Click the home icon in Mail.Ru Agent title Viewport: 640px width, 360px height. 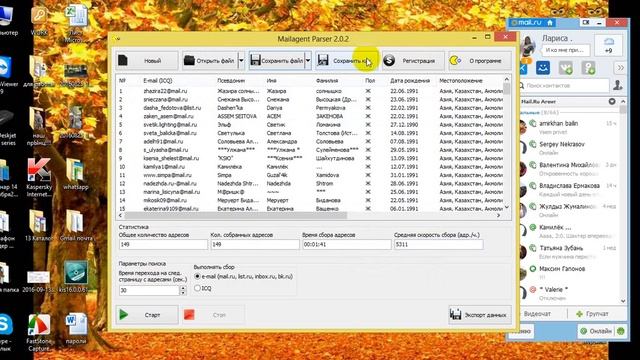pos(550,22)
